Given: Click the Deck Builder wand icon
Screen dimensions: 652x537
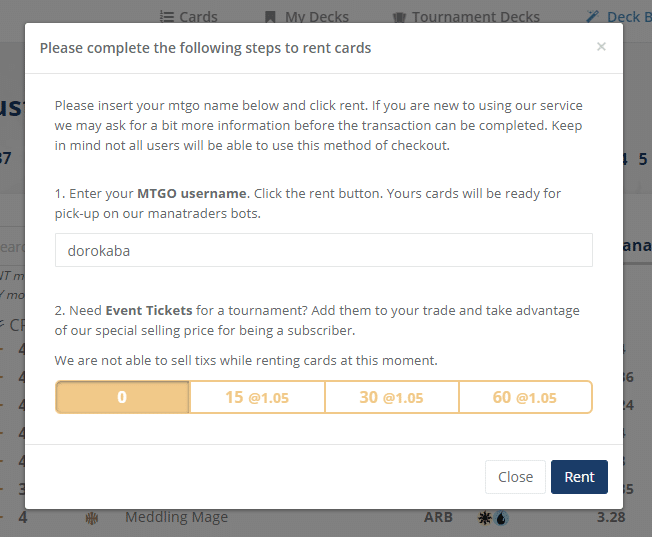Looking at the screenshot, I should tap(593, 17).
